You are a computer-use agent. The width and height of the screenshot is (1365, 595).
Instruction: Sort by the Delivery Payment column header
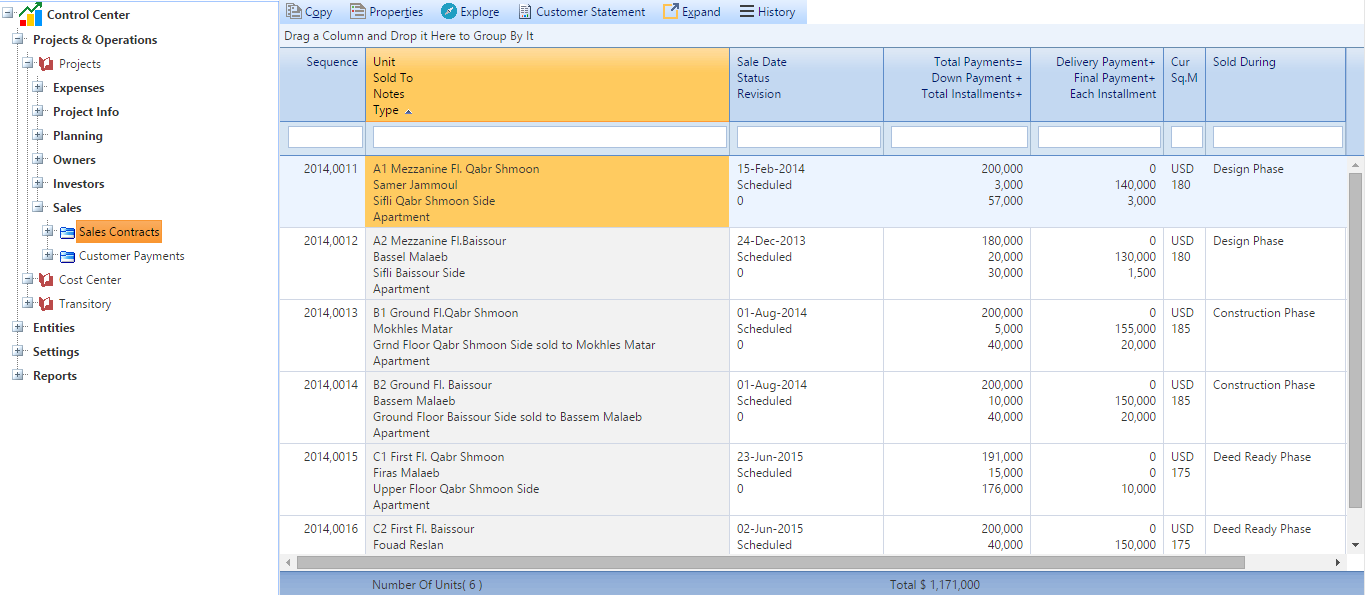pos(1097,85)
